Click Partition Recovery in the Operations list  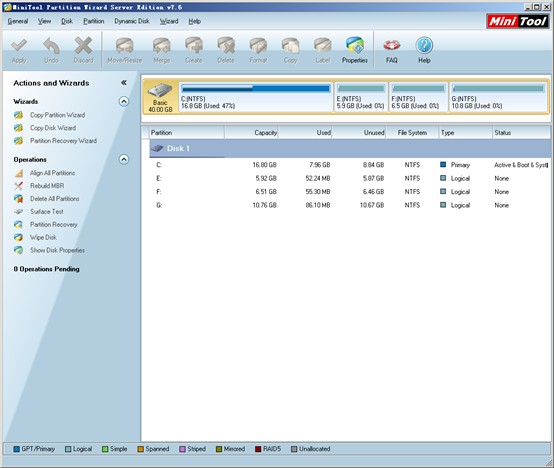point(53,224)
